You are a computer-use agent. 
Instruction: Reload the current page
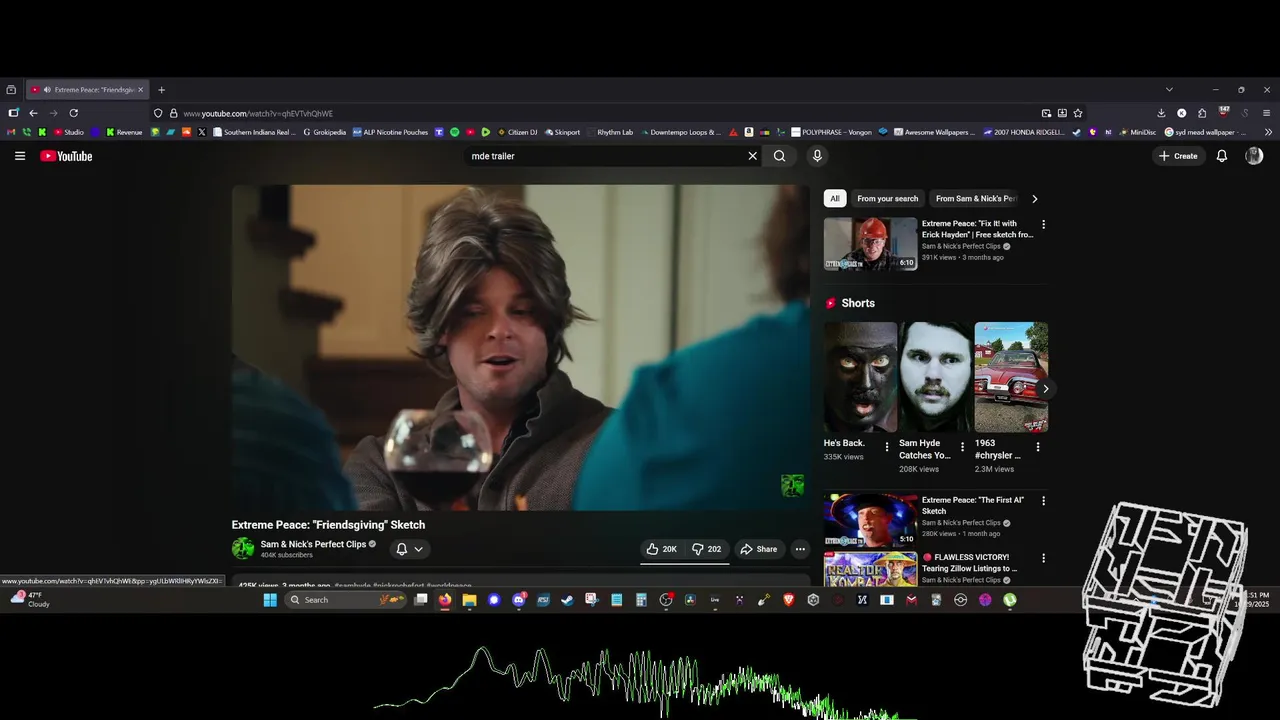pos(73,113)
